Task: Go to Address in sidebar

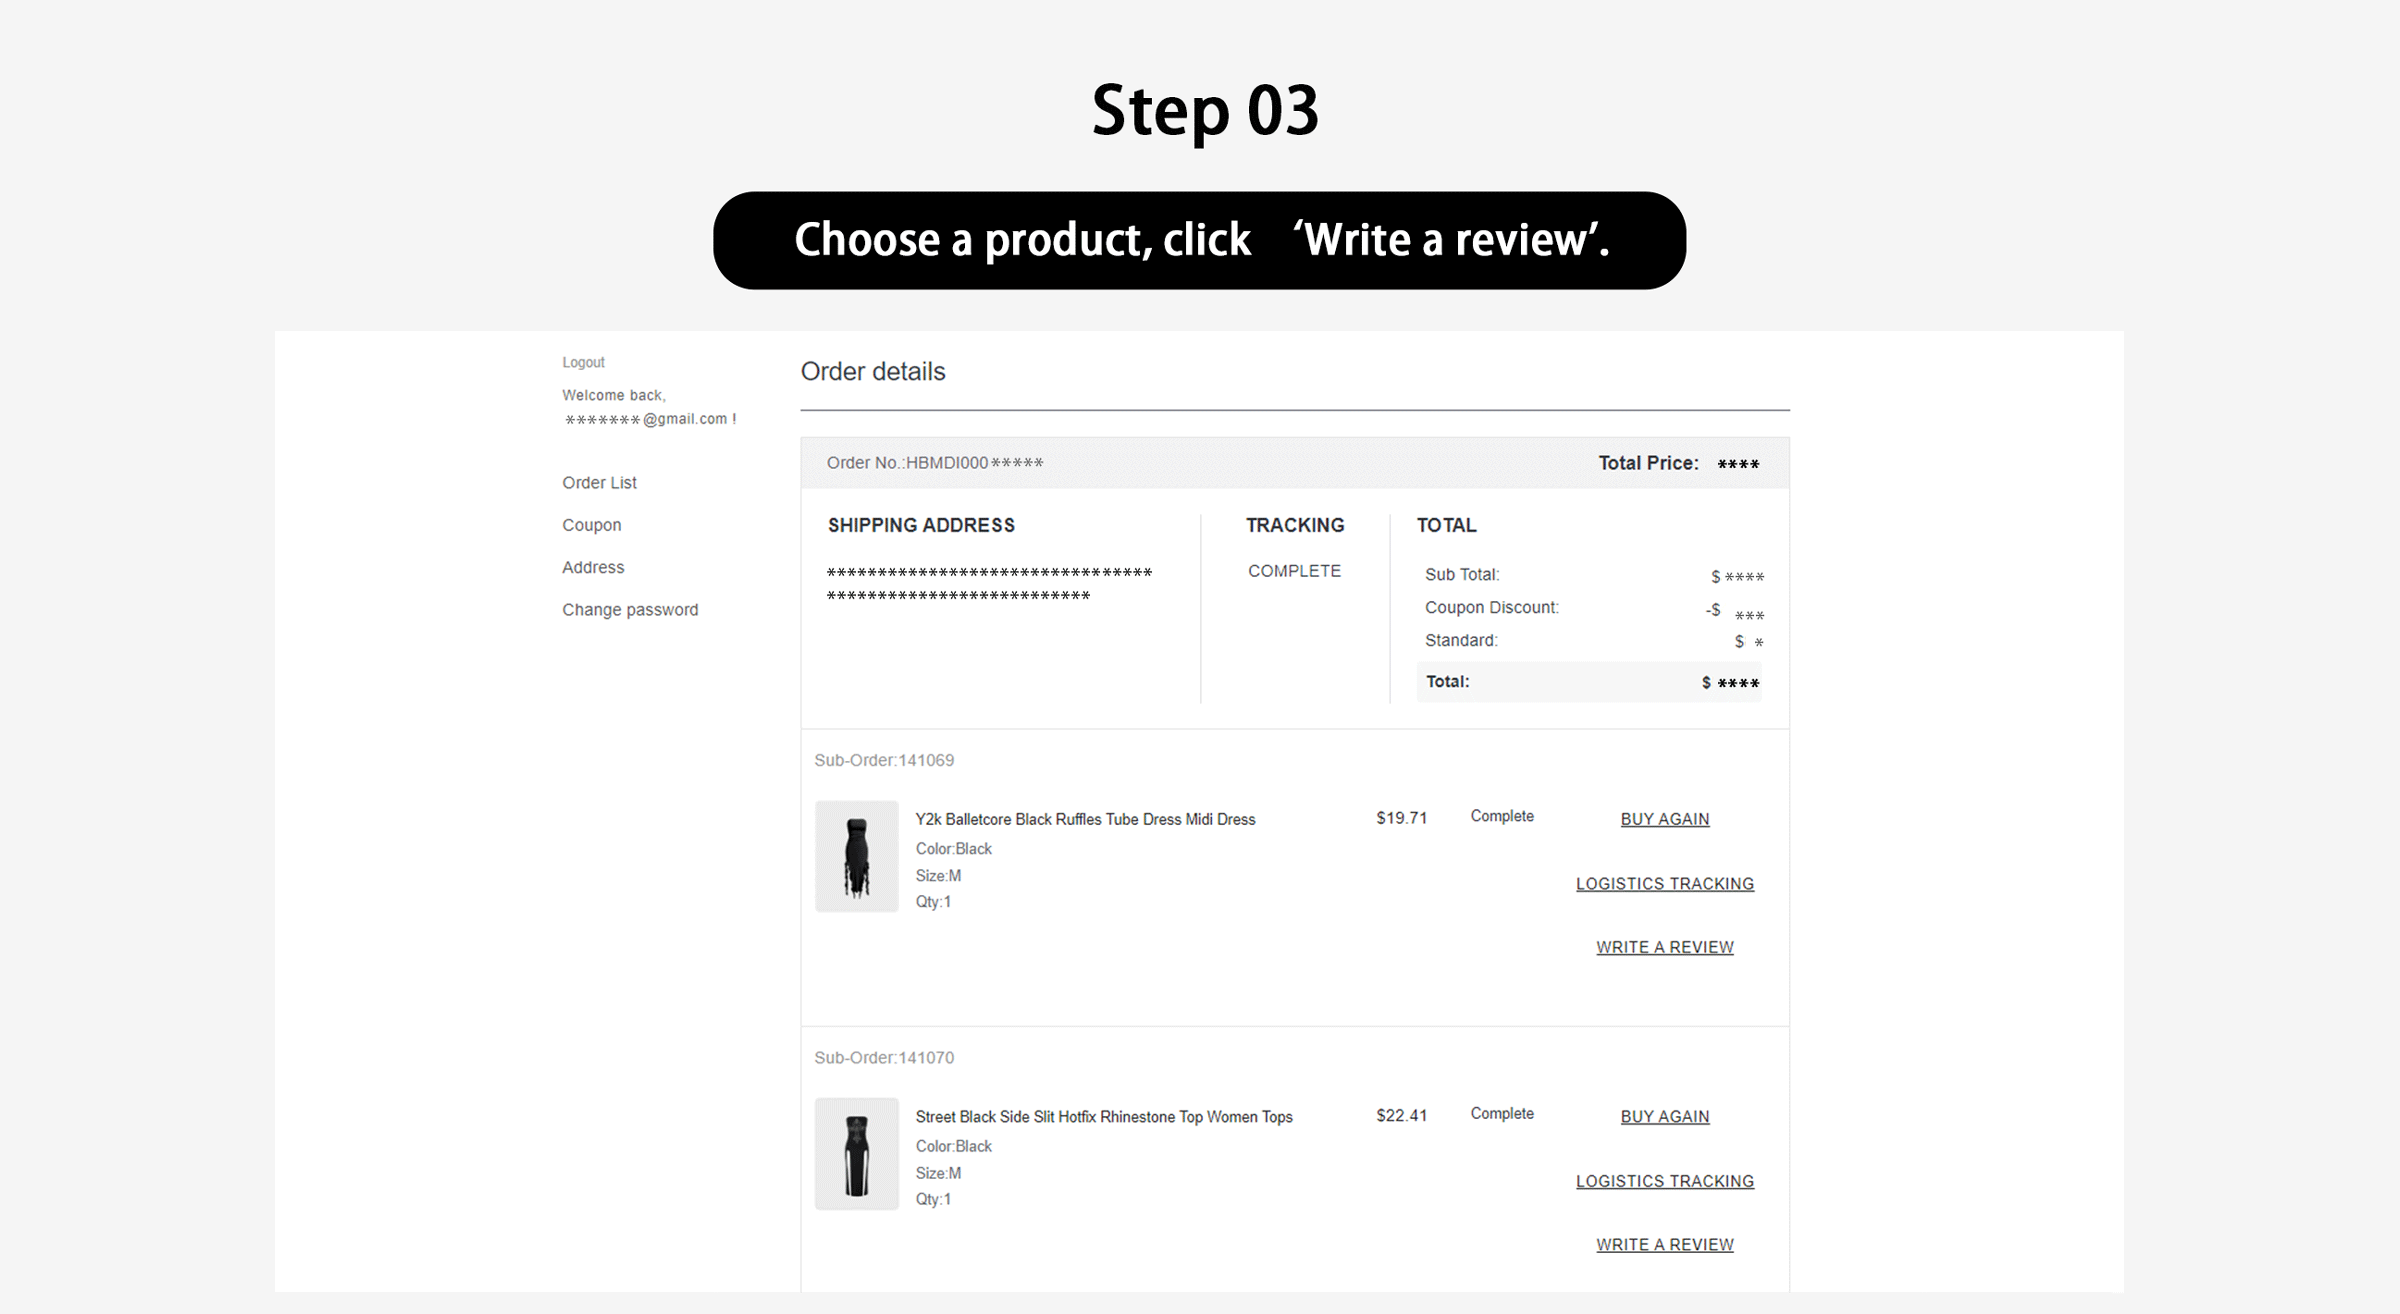Action: tap(593, 567)
